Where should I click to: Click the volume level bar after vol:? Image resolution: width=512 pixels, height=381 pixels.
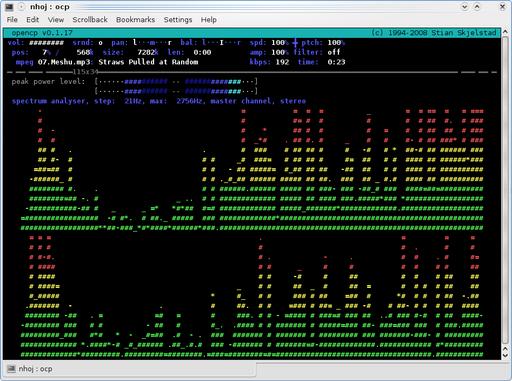[46, 43]
